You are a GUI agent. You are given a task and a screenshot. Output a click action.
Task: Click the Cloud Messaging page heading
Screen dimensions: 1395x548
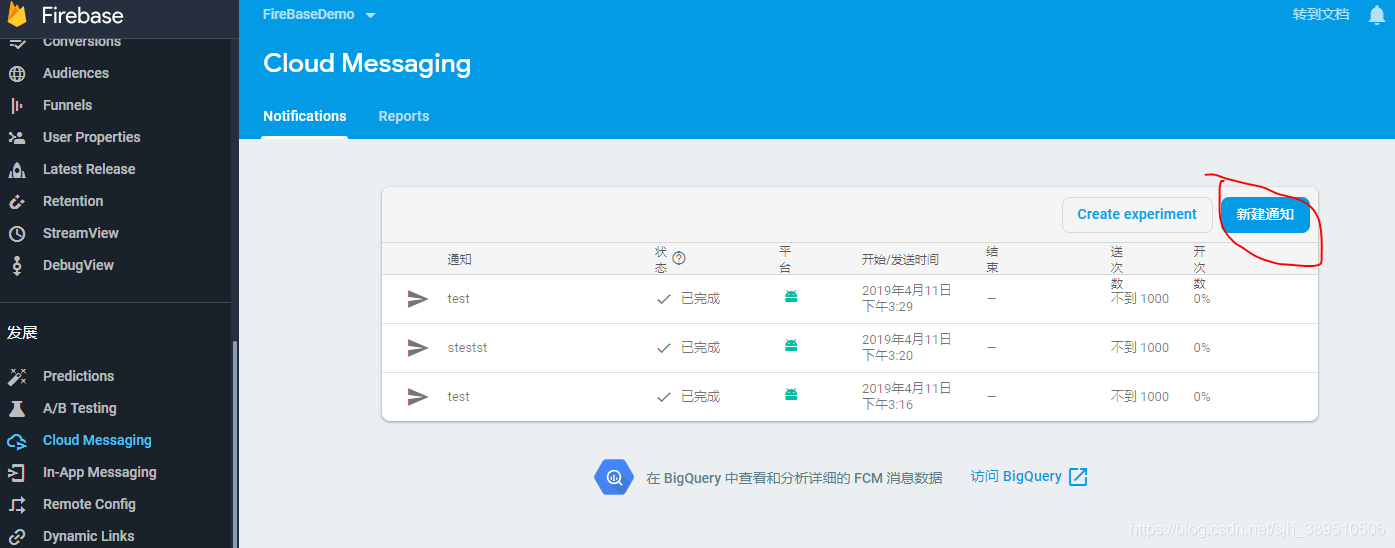click(367, 64)
